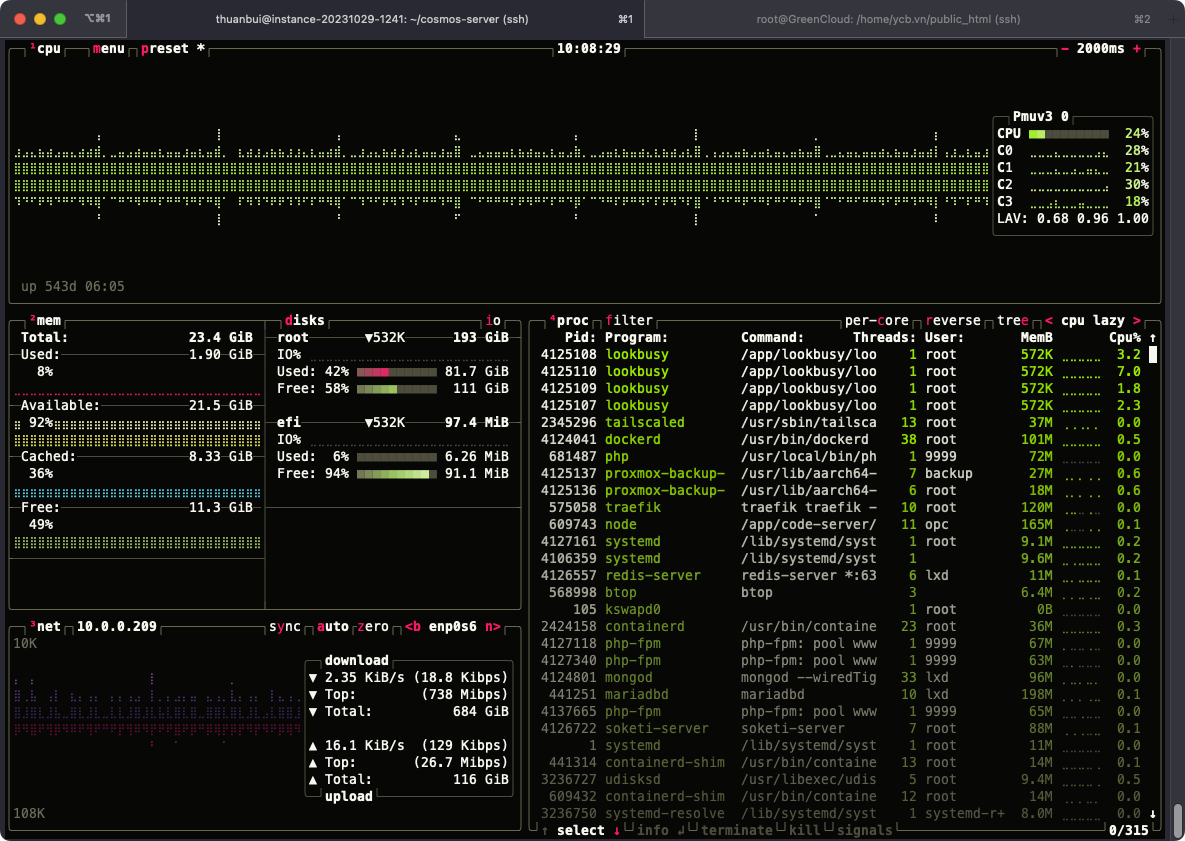Image resolution: width=1185 pixels, height=841 pixels.
Task: Click the kill button in the process footer
Action: click(x=804, y=830)
